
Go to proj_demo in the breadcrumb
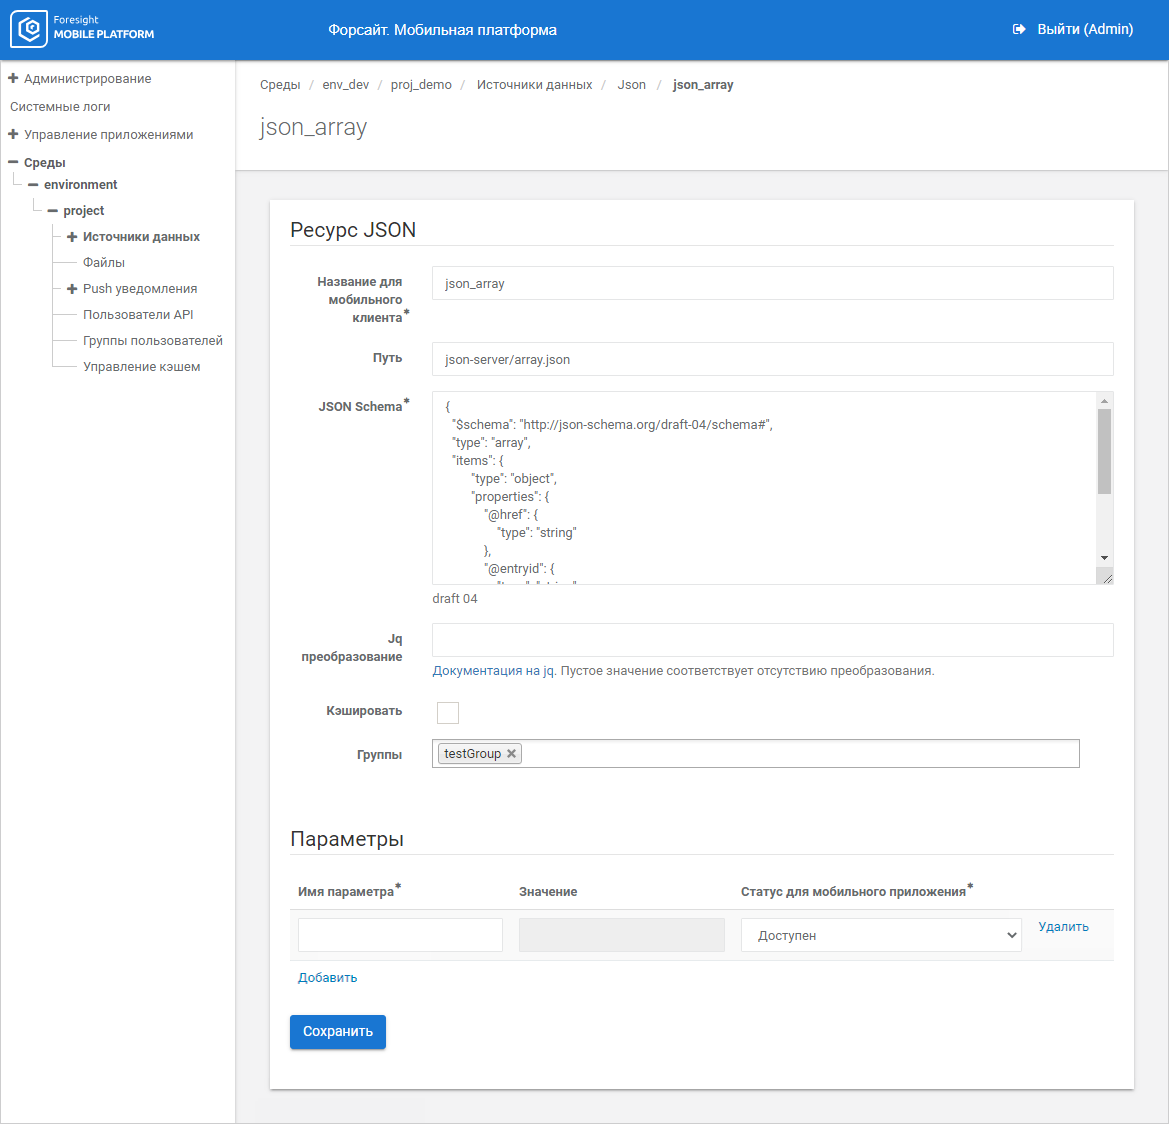pos(421,85)
